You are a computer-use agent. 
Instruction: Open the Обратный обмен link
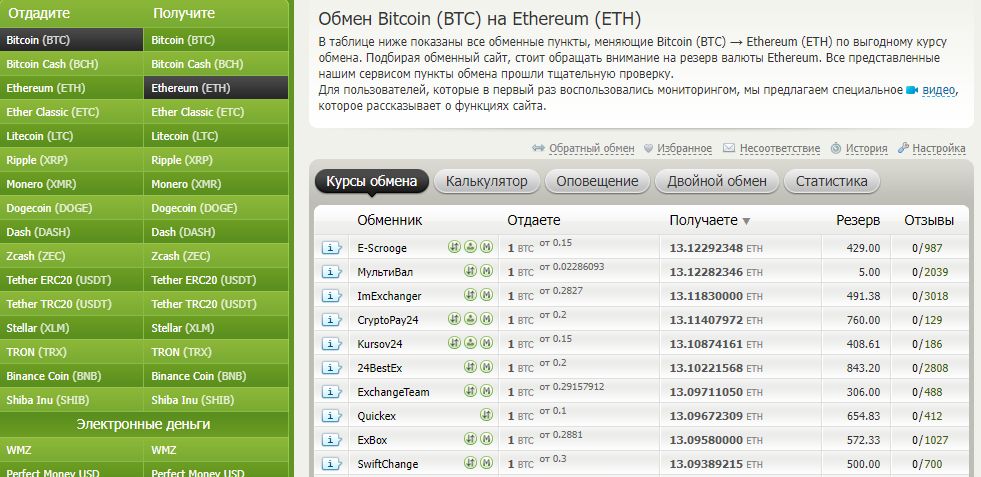click(591, 148)
